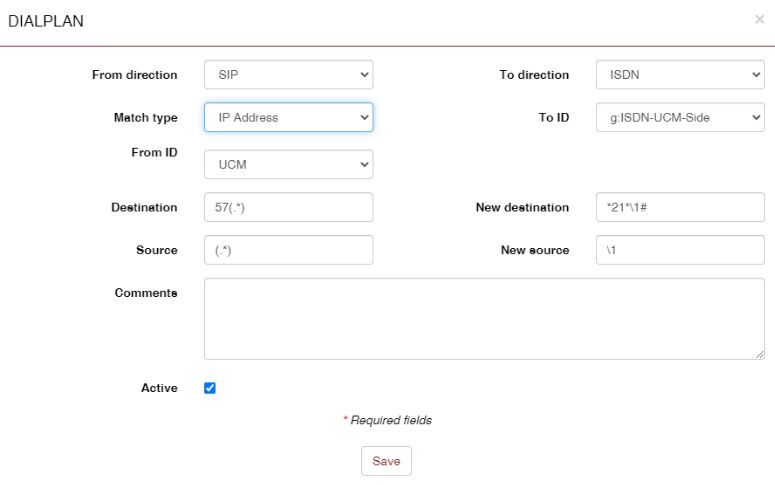The width and height of the screenshot is (775, 485).
Task: Click the New source input field
Action: (x=679, y=250)
